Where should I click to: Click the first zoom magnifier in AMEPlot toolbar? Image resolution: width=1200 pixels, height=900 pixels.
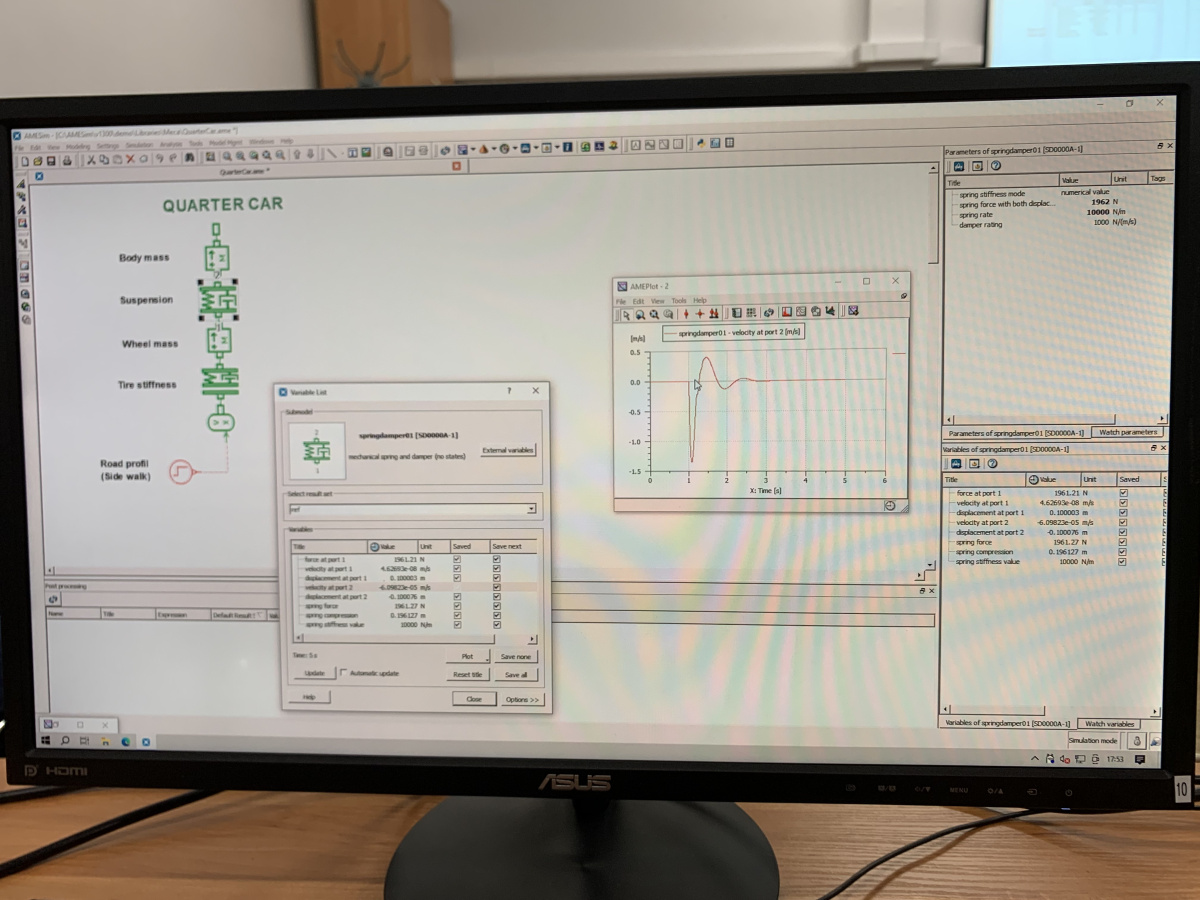[640, 313]
